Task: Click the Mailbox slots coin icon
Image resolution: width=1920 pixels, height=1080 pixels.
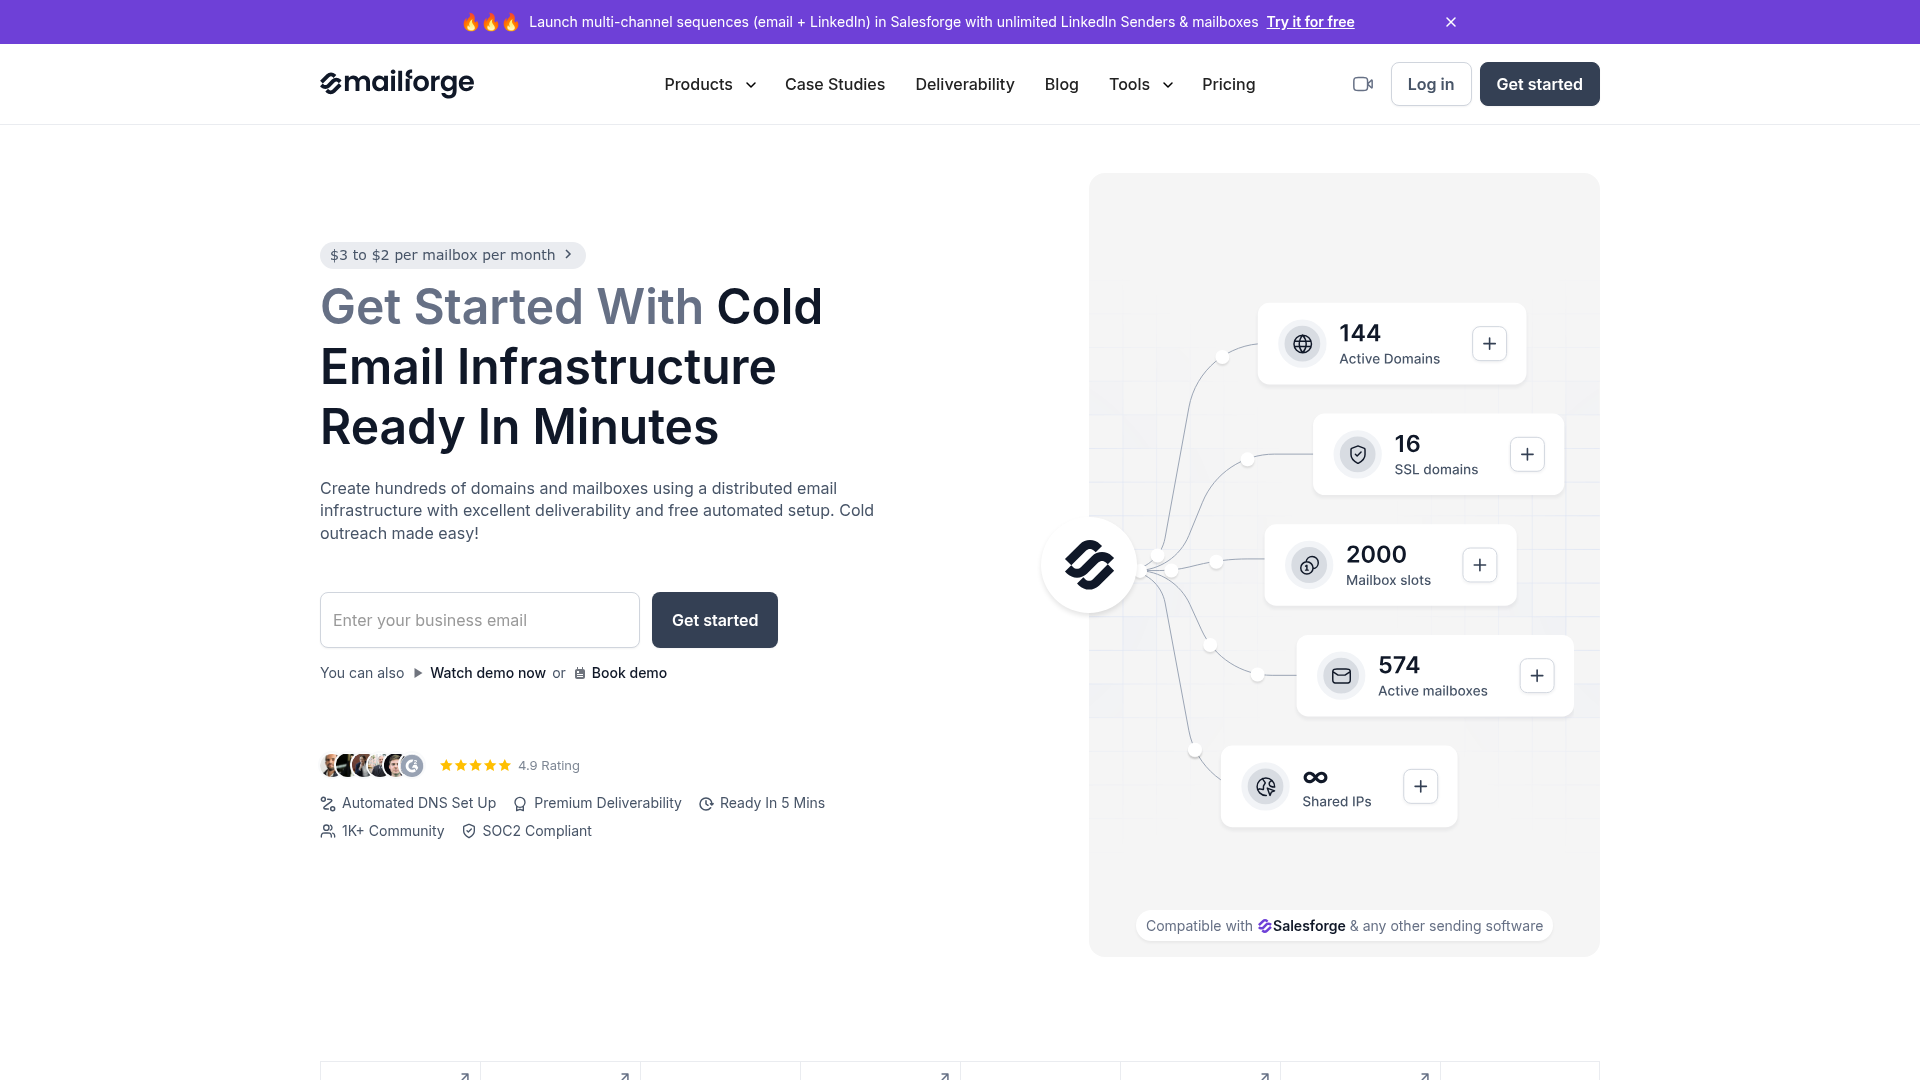Action: click(x=1309, y=566)
